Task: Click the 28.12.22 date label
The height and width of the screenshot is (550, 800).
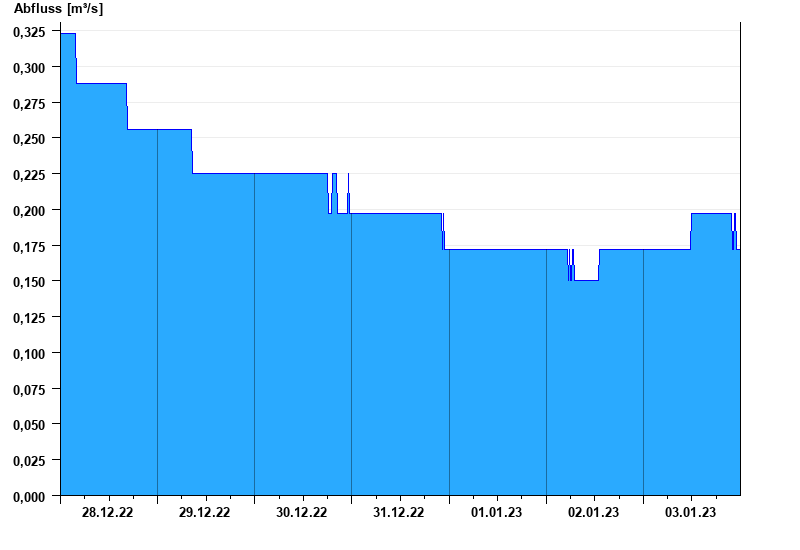Action: click(x=107, y=512)
